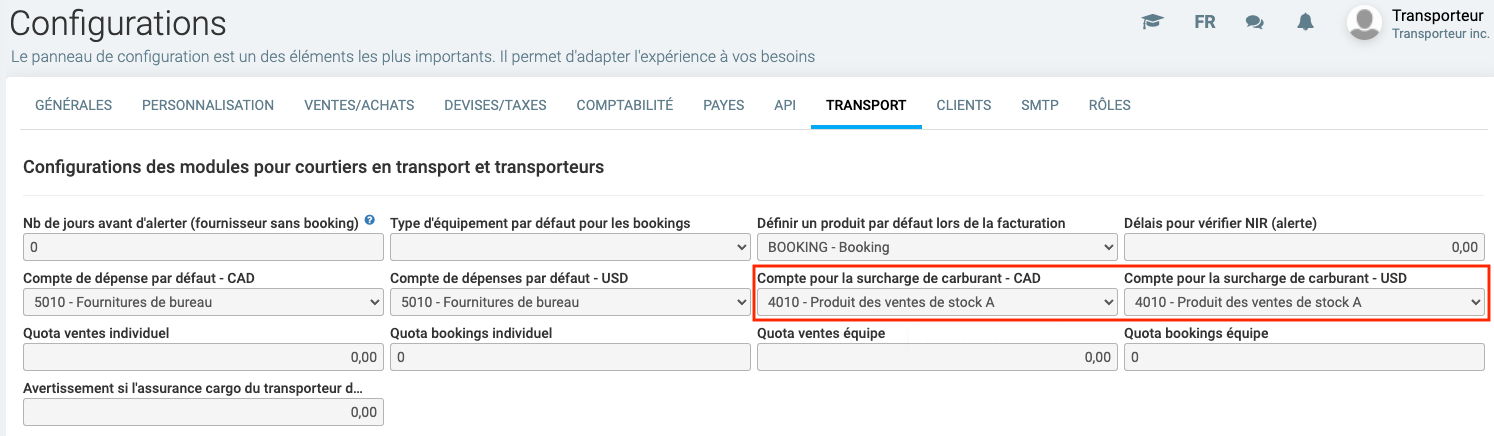The height and width of the screenshot is (436, 1494).
Task: Select the Rôles tab
Action: pos(1109,105)
